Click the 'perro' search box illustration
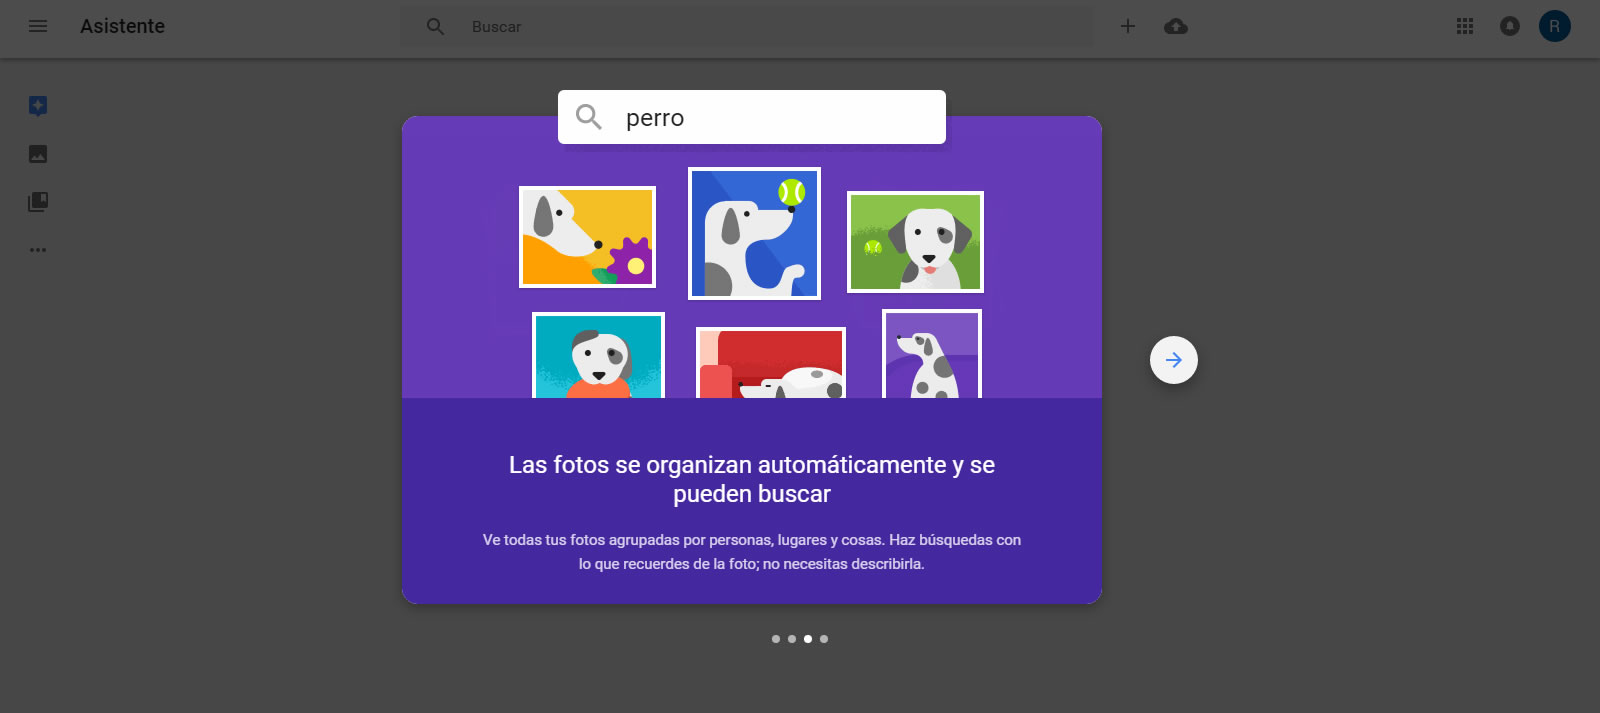1600x713 pixels. point(752,117)
